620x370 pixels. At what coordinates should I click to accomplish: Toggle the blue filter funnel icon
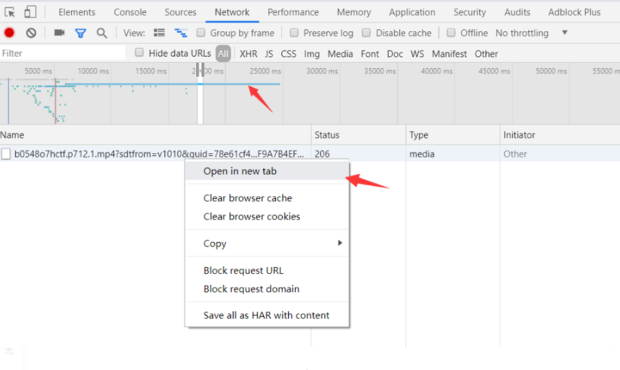tap(81, 33)
